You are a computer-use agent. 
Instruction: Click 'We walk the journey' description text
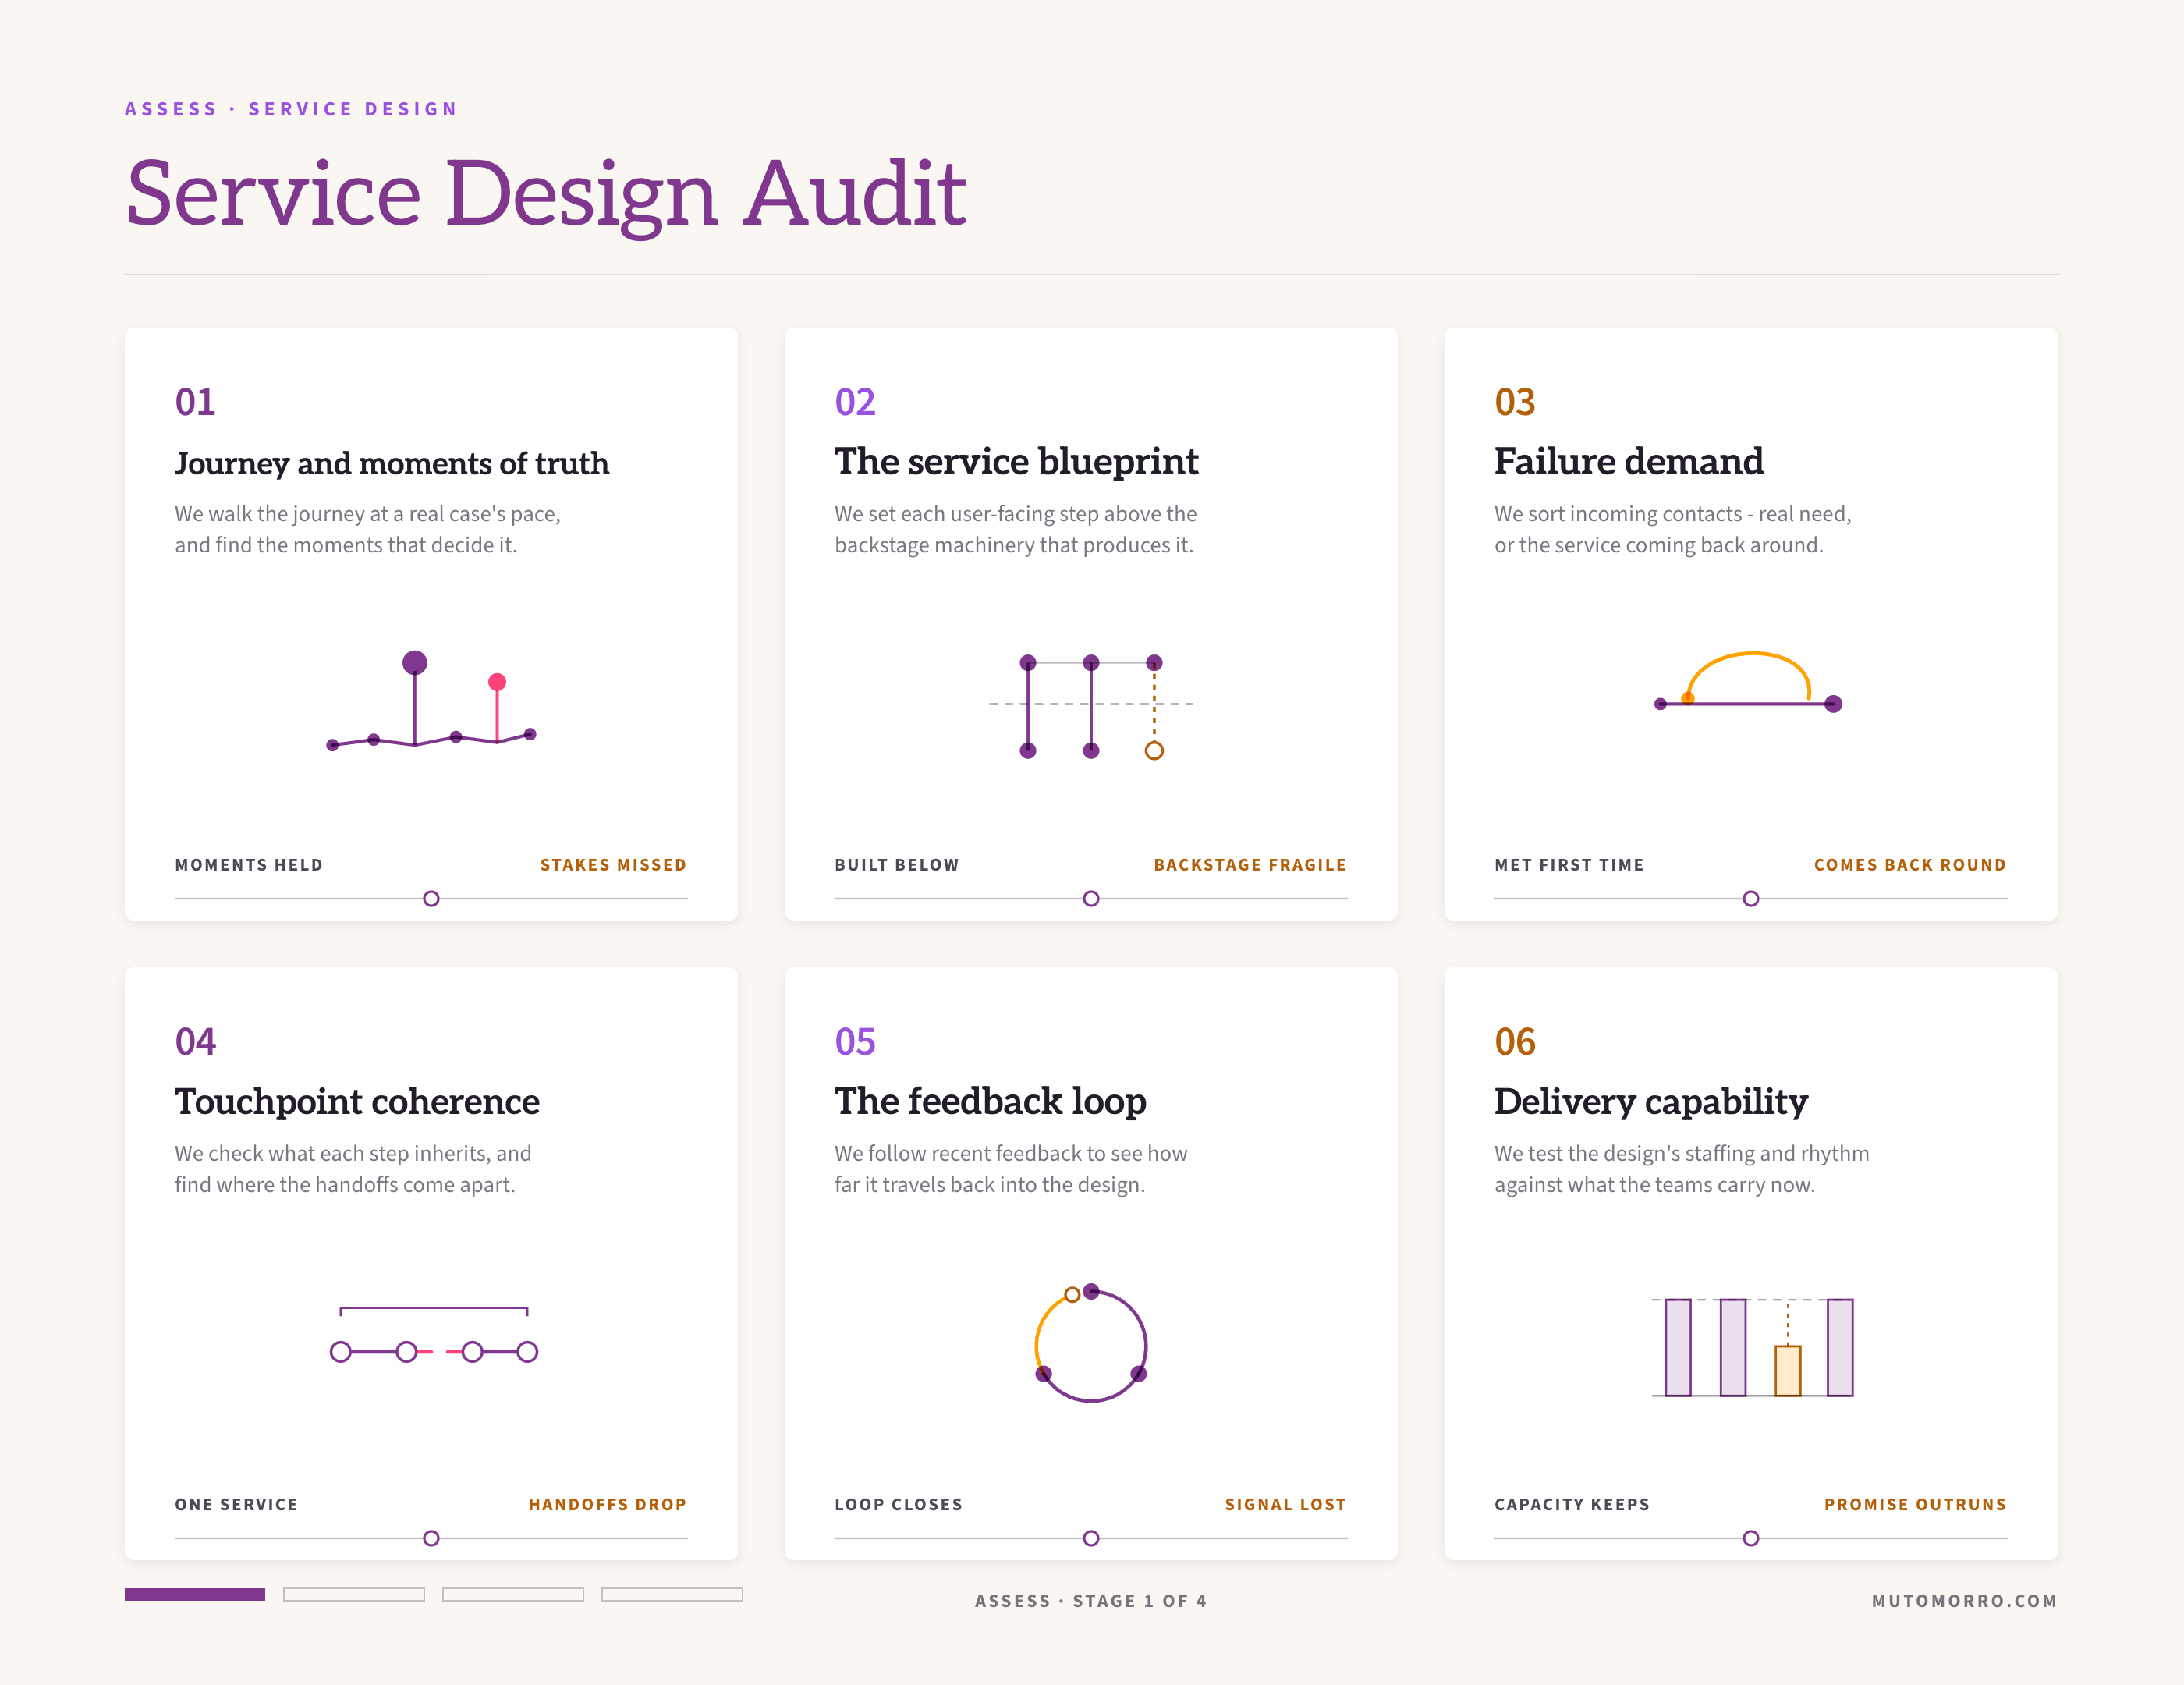point(368,529)
